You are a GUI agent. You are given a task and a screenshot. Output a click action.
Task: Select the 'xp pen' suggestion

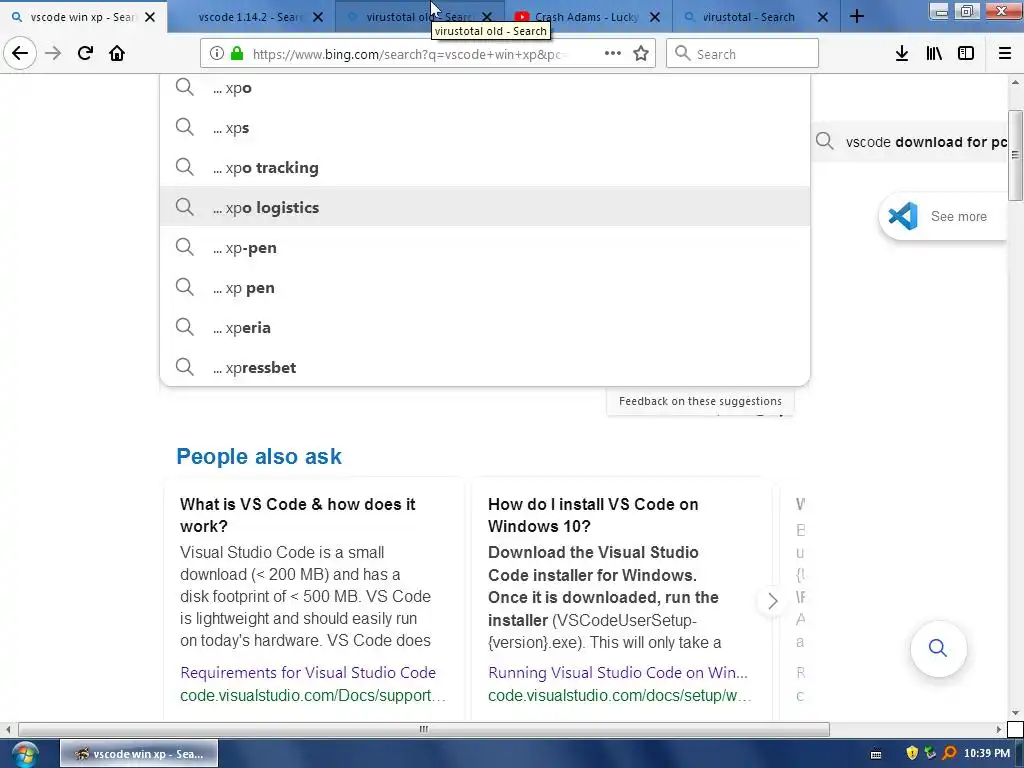[485, 287]
